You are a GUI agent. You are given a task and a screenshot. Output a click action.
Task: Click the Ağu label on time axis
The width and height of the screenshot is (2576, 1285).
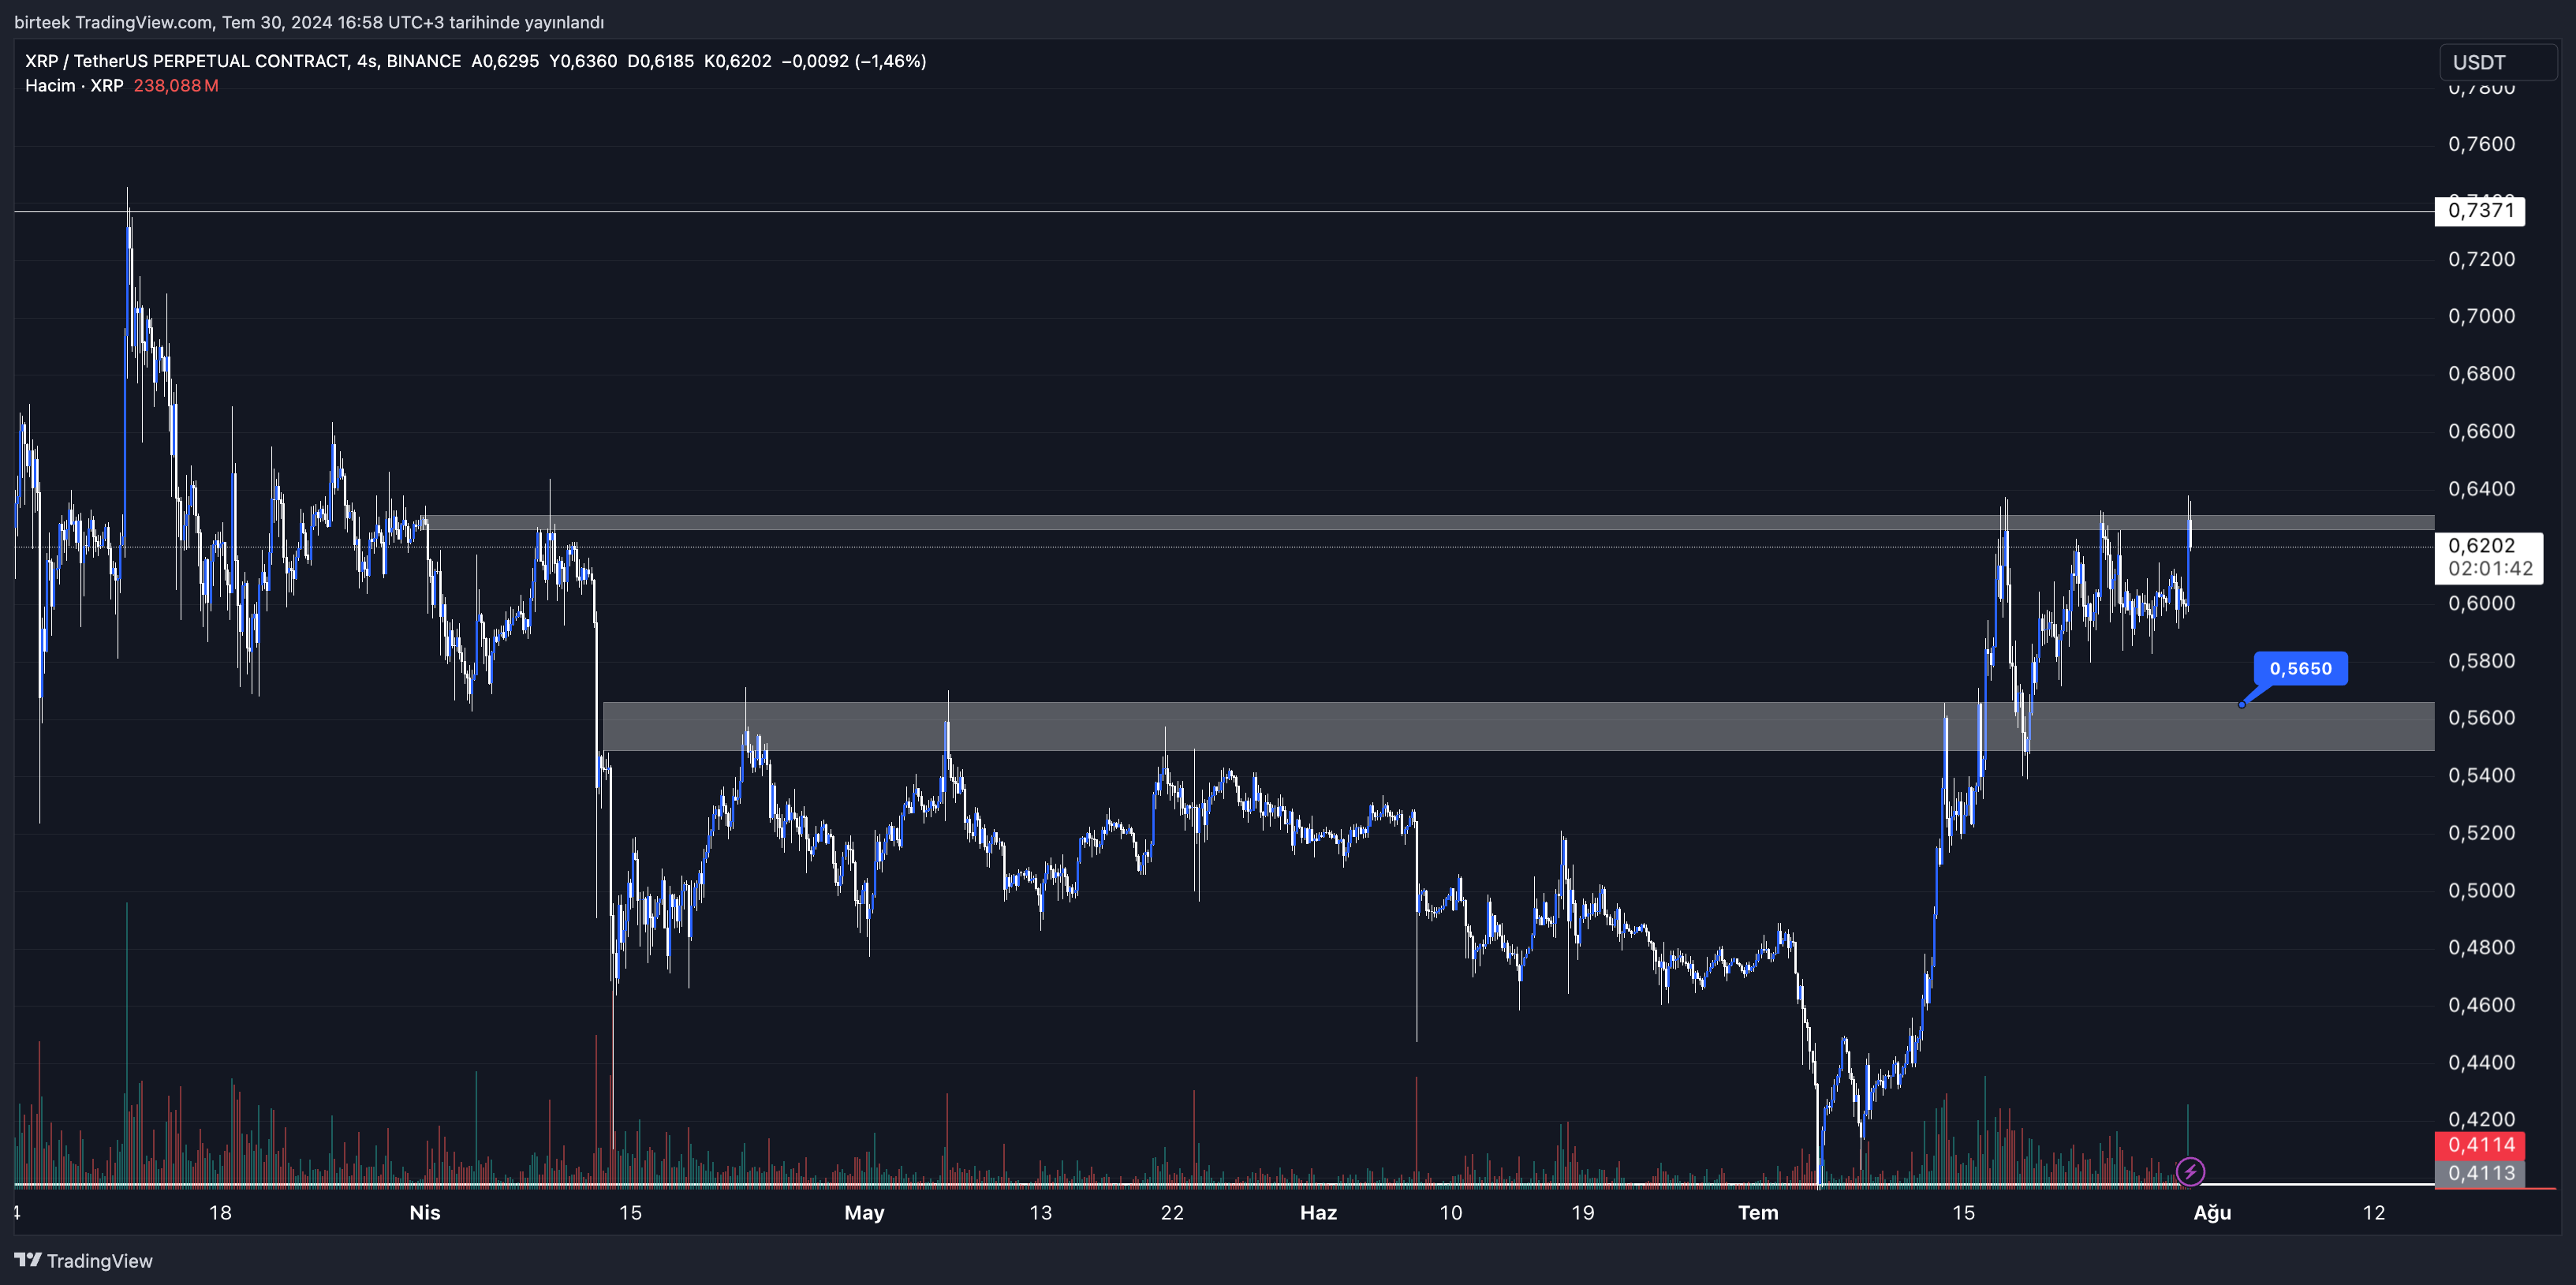2212,1212
